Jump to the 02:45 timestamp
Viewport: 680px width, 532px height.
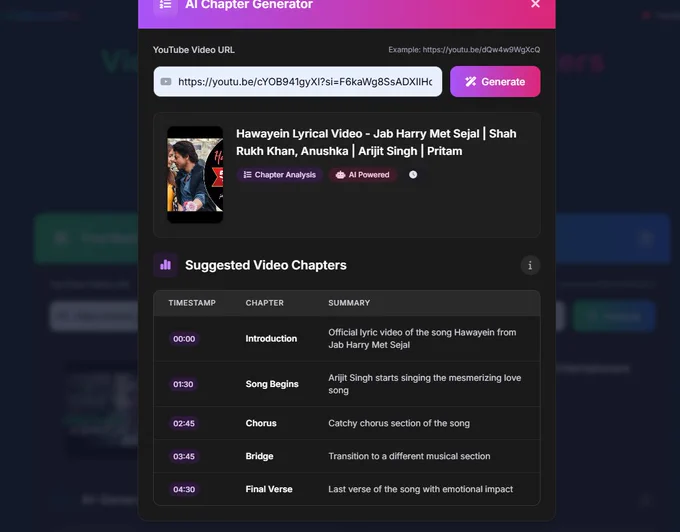click(x=184, y=423)
